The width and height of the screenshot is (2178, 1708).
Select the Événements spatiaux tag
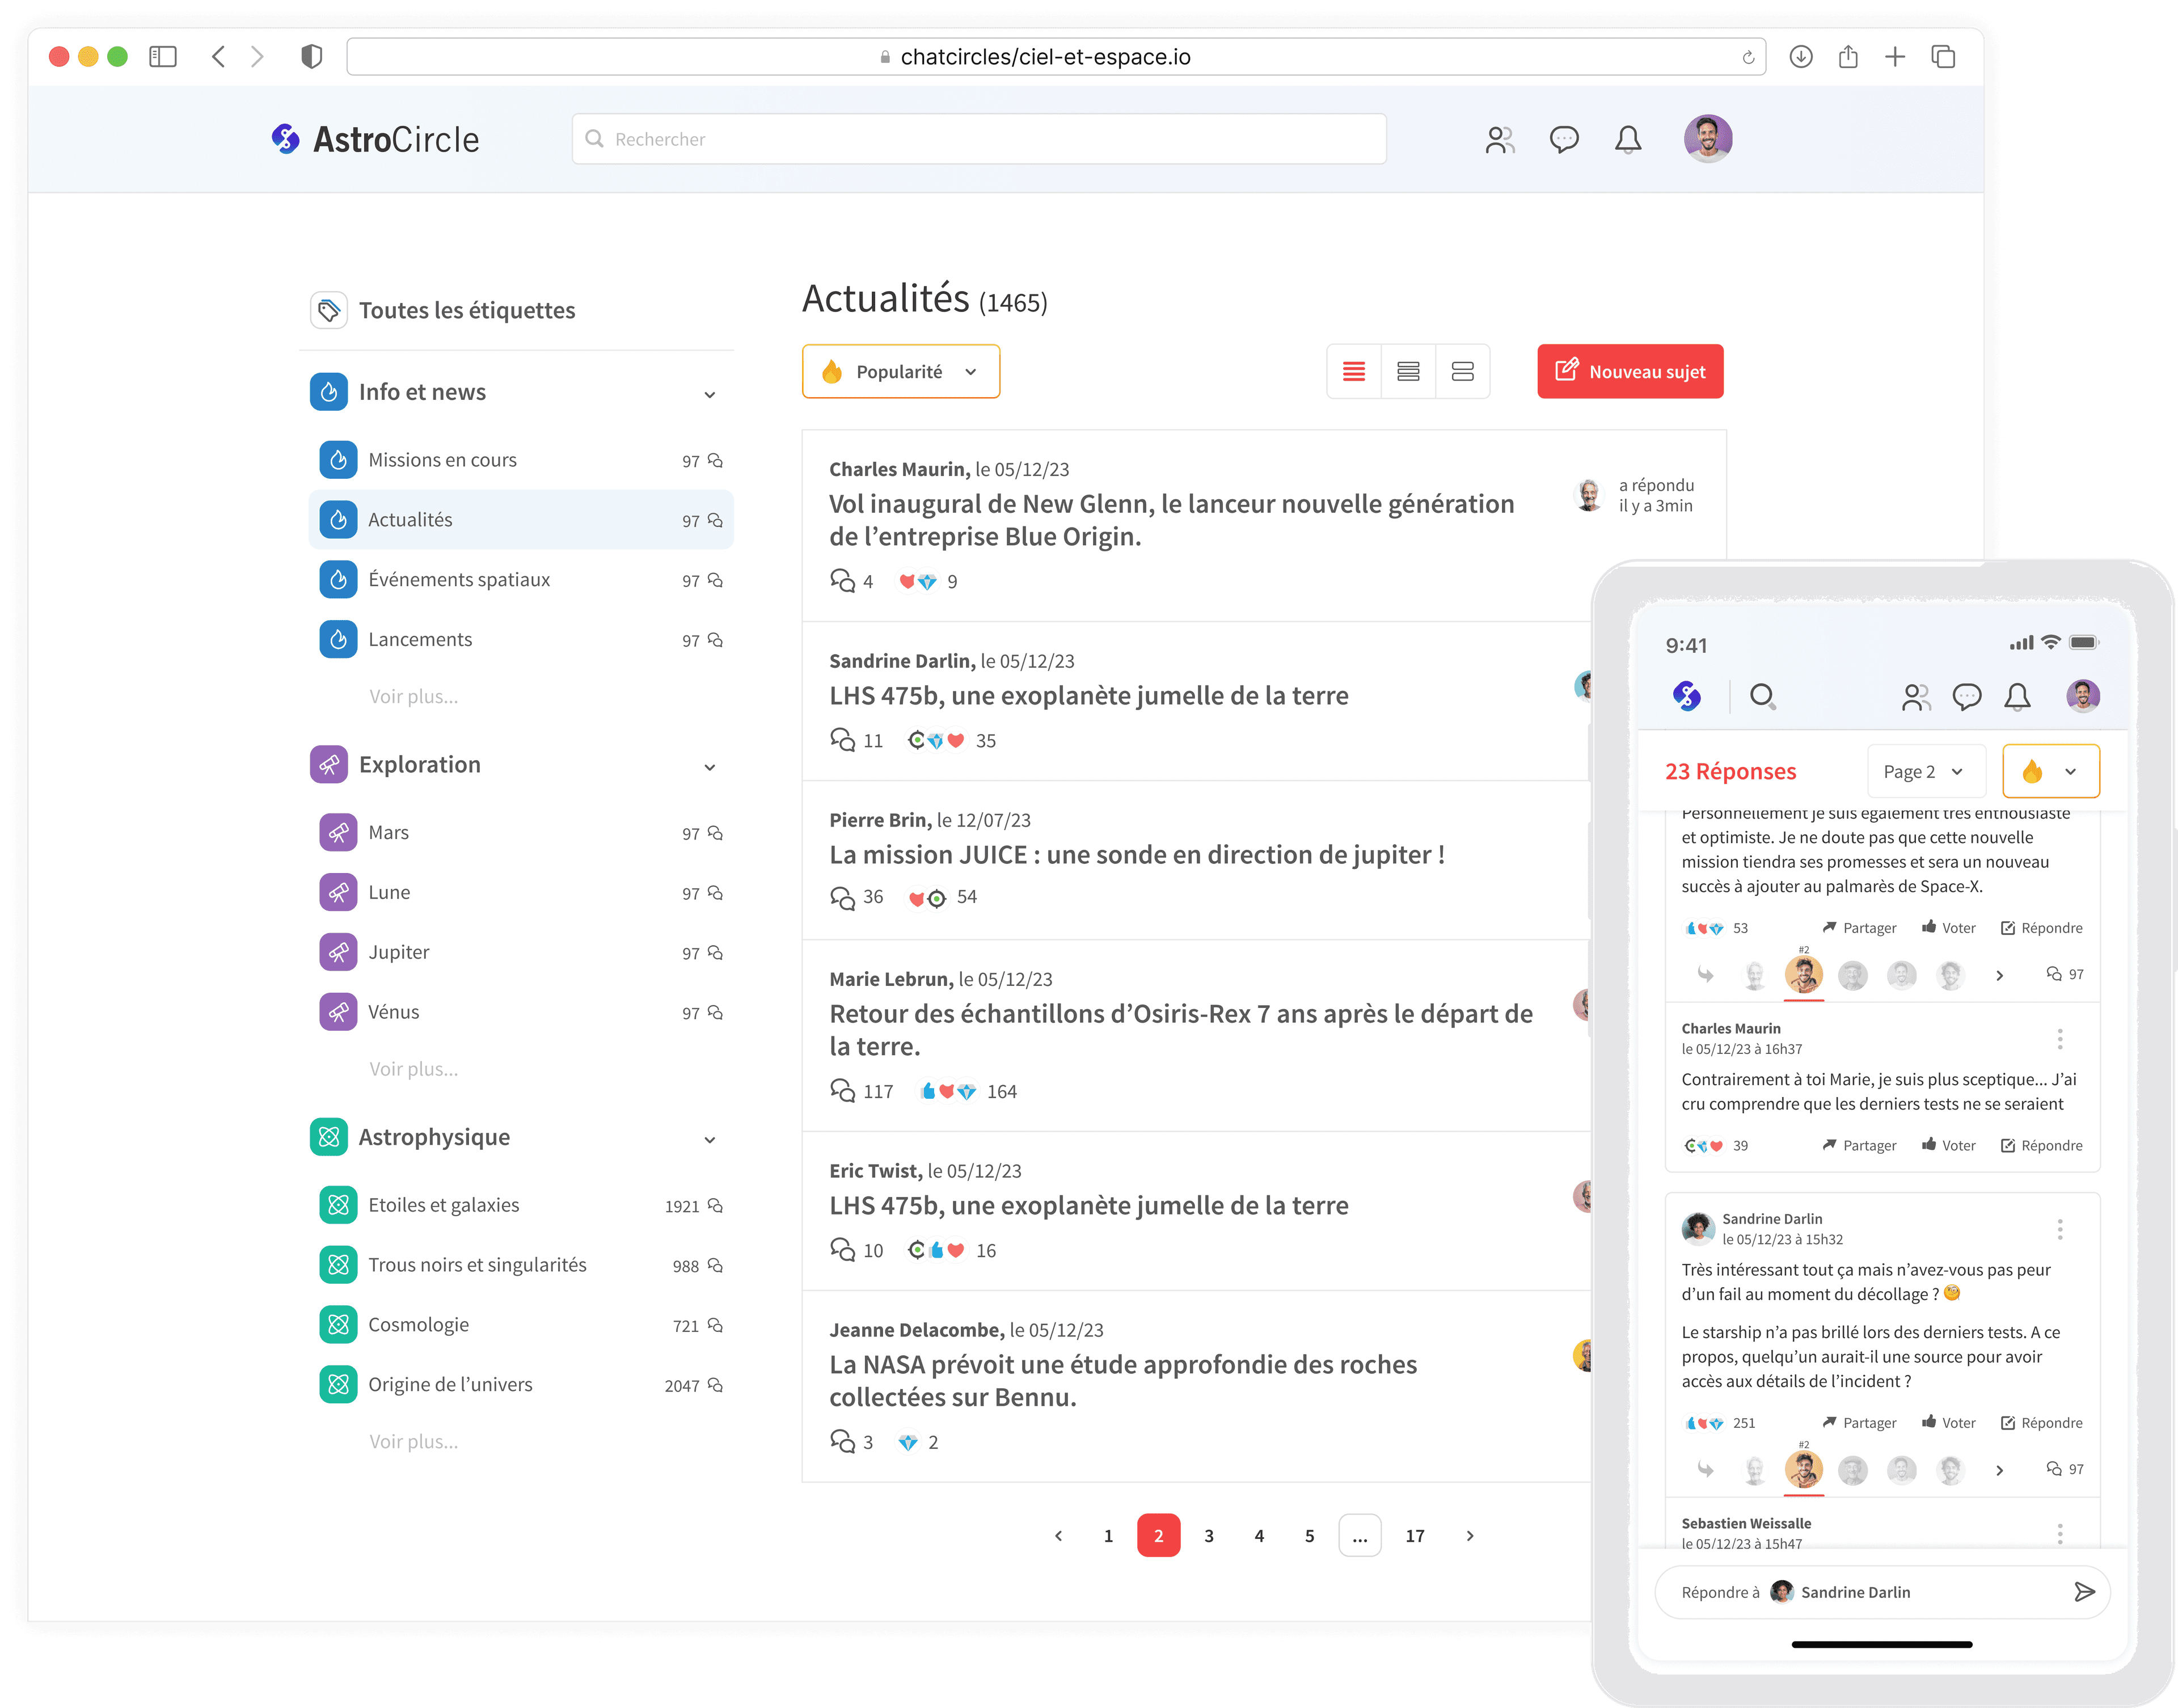pos(459,580)
